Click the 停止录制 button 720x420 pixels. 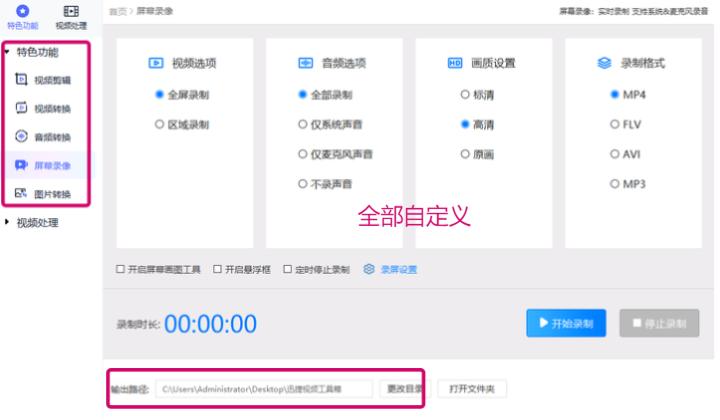click(x=659, y=323)
